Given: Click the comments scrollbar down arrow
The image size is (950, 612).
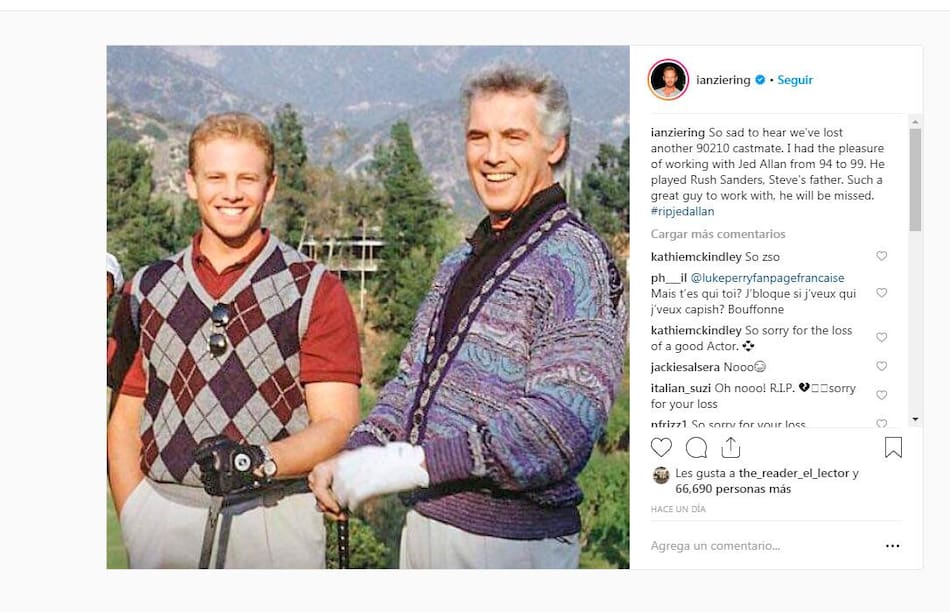Looking at the screenshot, I should coord(915,419).
